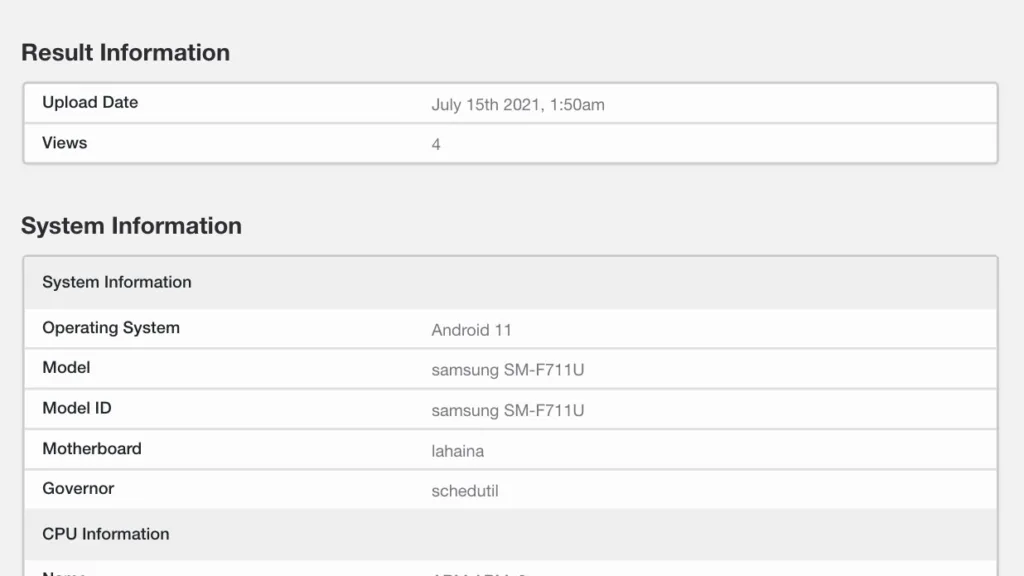Viewport: 1024px width, 576px height.
Task: Click the Views label
Action: (x=65, y=143)
